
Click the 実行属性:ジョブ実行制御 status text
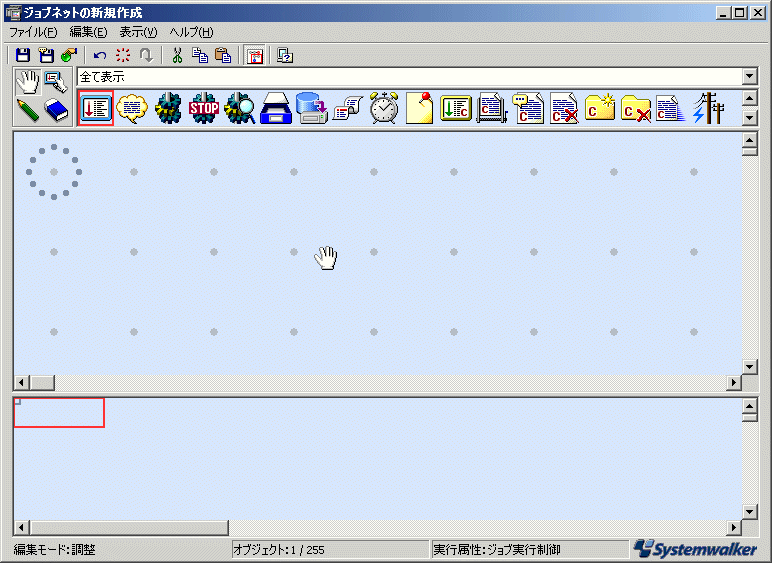pyautogui.click(x=497, y=549)
